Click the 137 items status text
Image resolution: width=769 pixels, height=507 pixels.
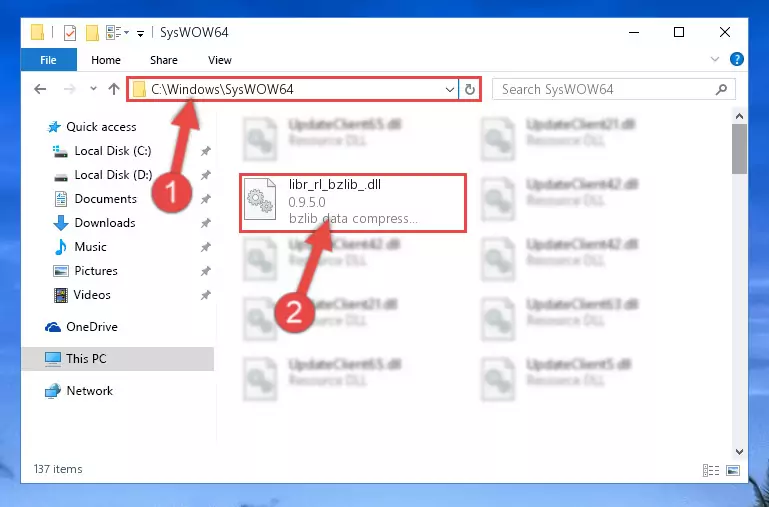pyautogui.click(x=58, y=469)
